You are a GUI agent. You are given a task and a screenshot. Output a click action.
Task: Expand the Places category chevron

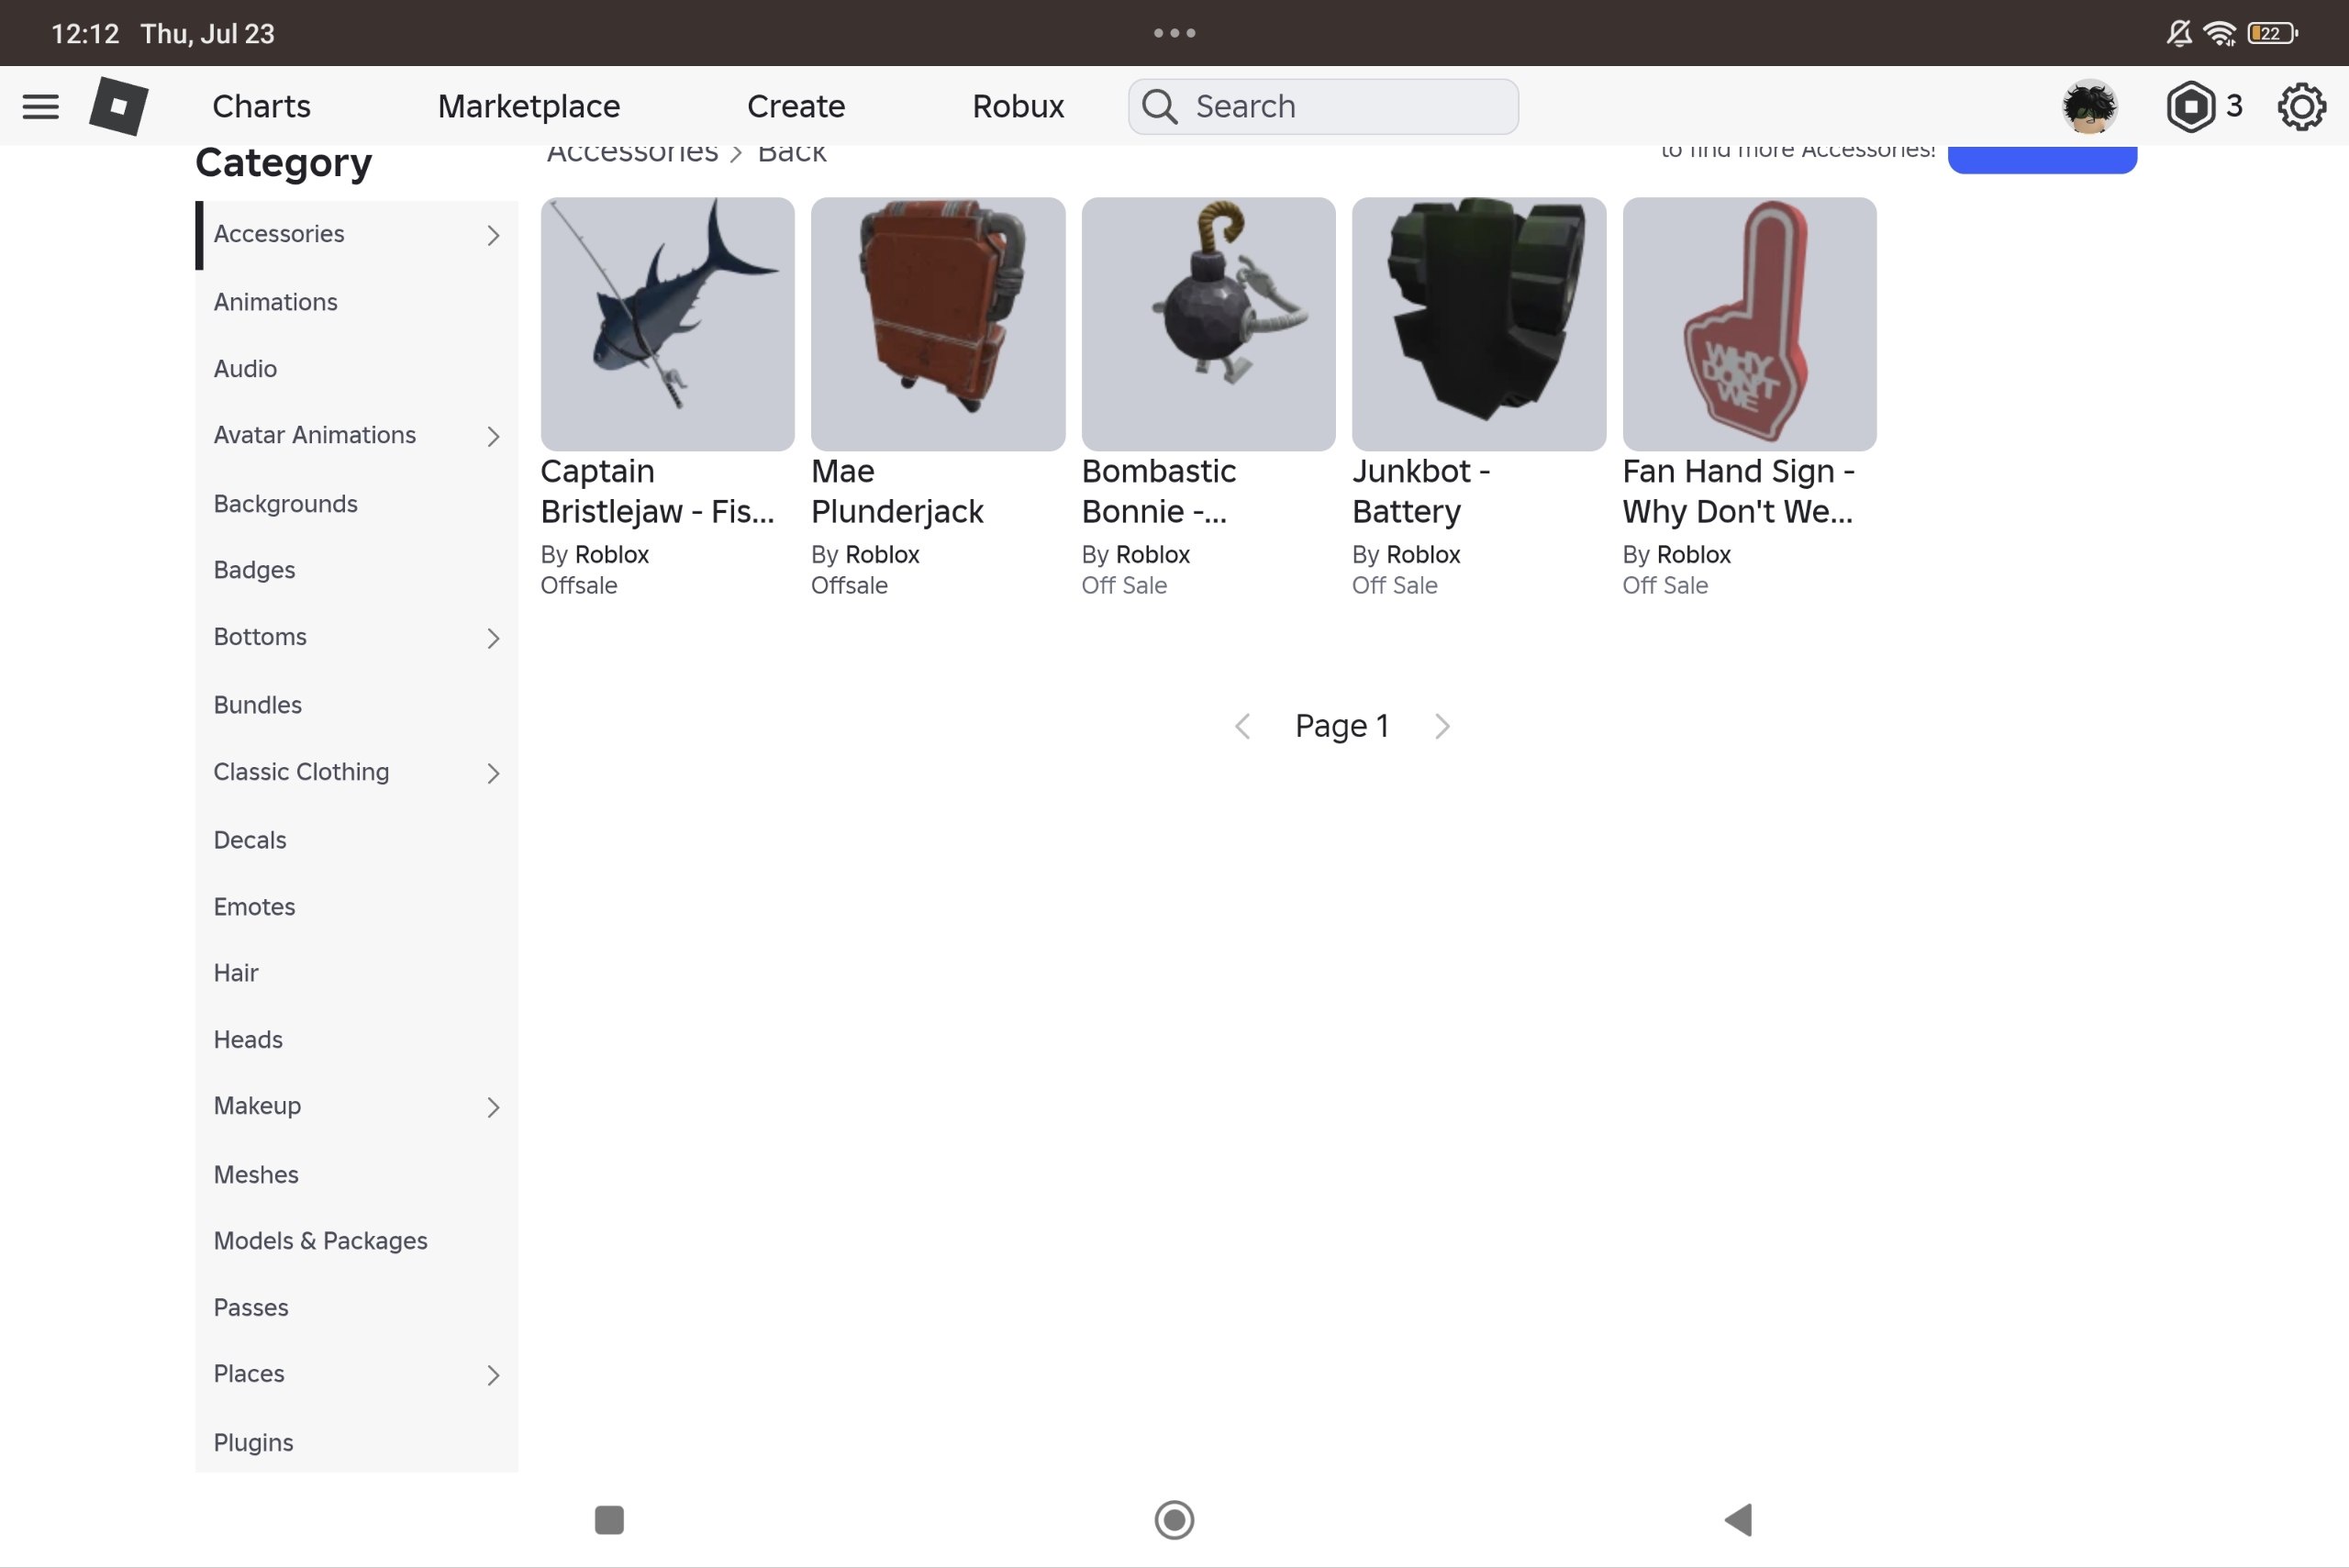[x=493, y=1375]
